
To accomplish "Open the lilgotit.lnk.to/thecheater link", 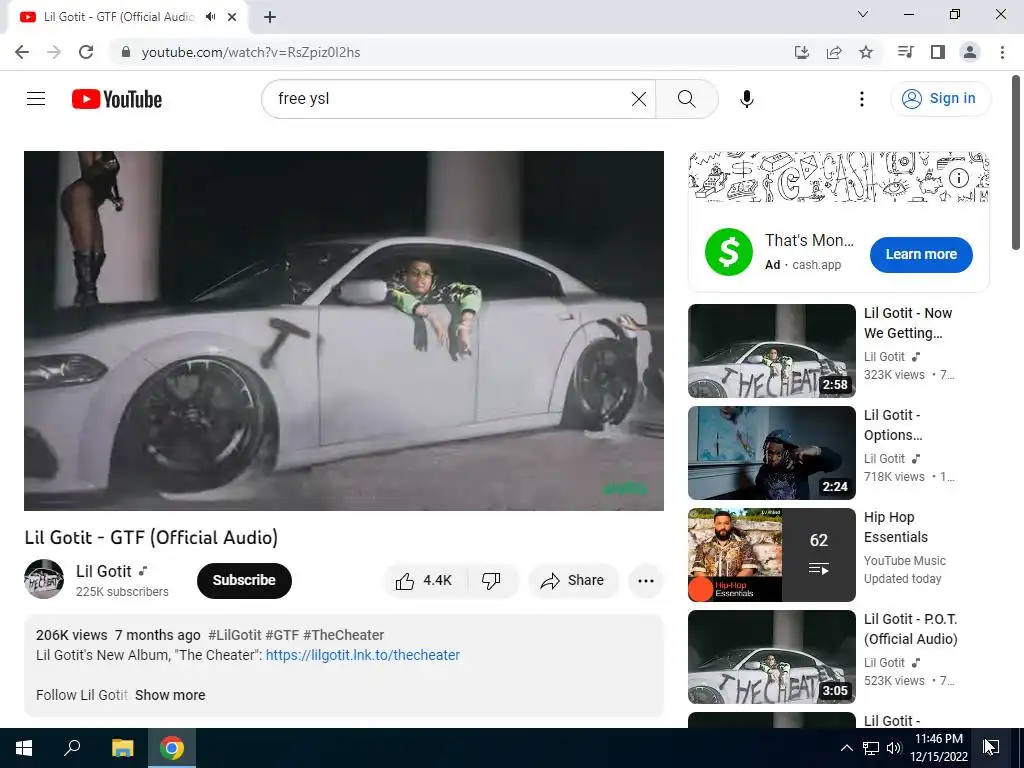I will (x=362, y=655).
